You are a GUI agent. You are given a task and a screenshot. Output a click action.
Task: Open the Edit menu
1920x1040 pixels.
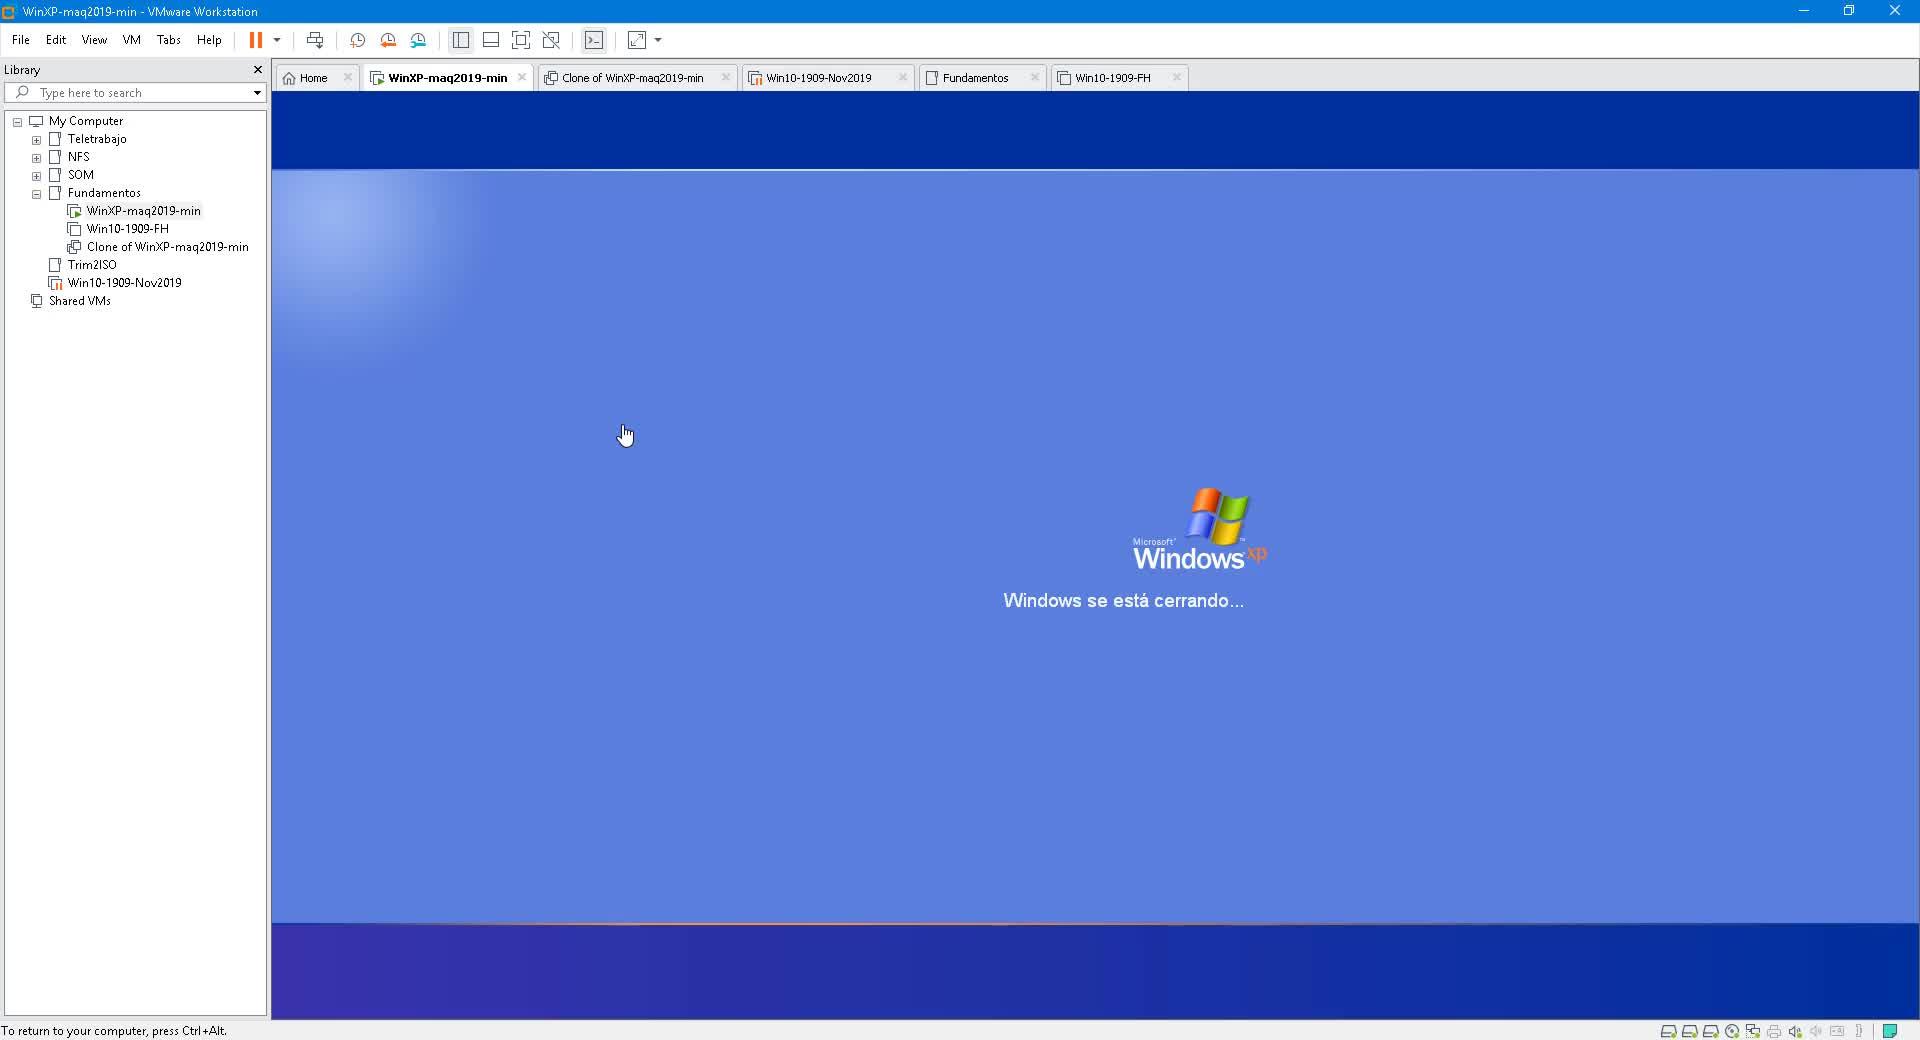coord(56,40)
